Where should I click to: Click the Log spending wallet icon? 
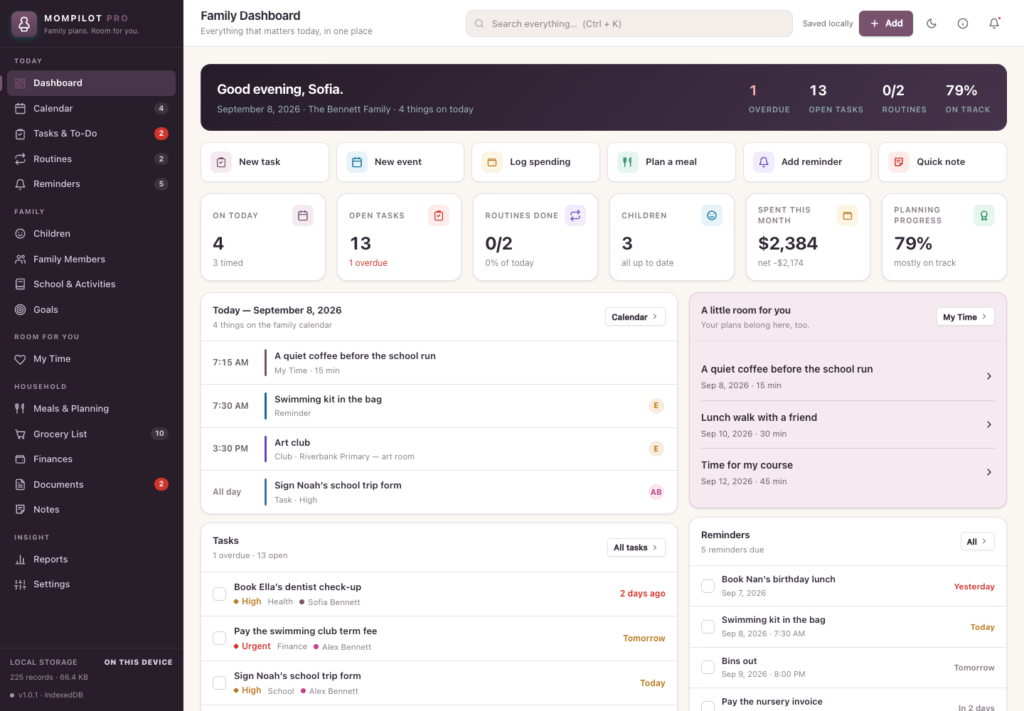[492, 162]
